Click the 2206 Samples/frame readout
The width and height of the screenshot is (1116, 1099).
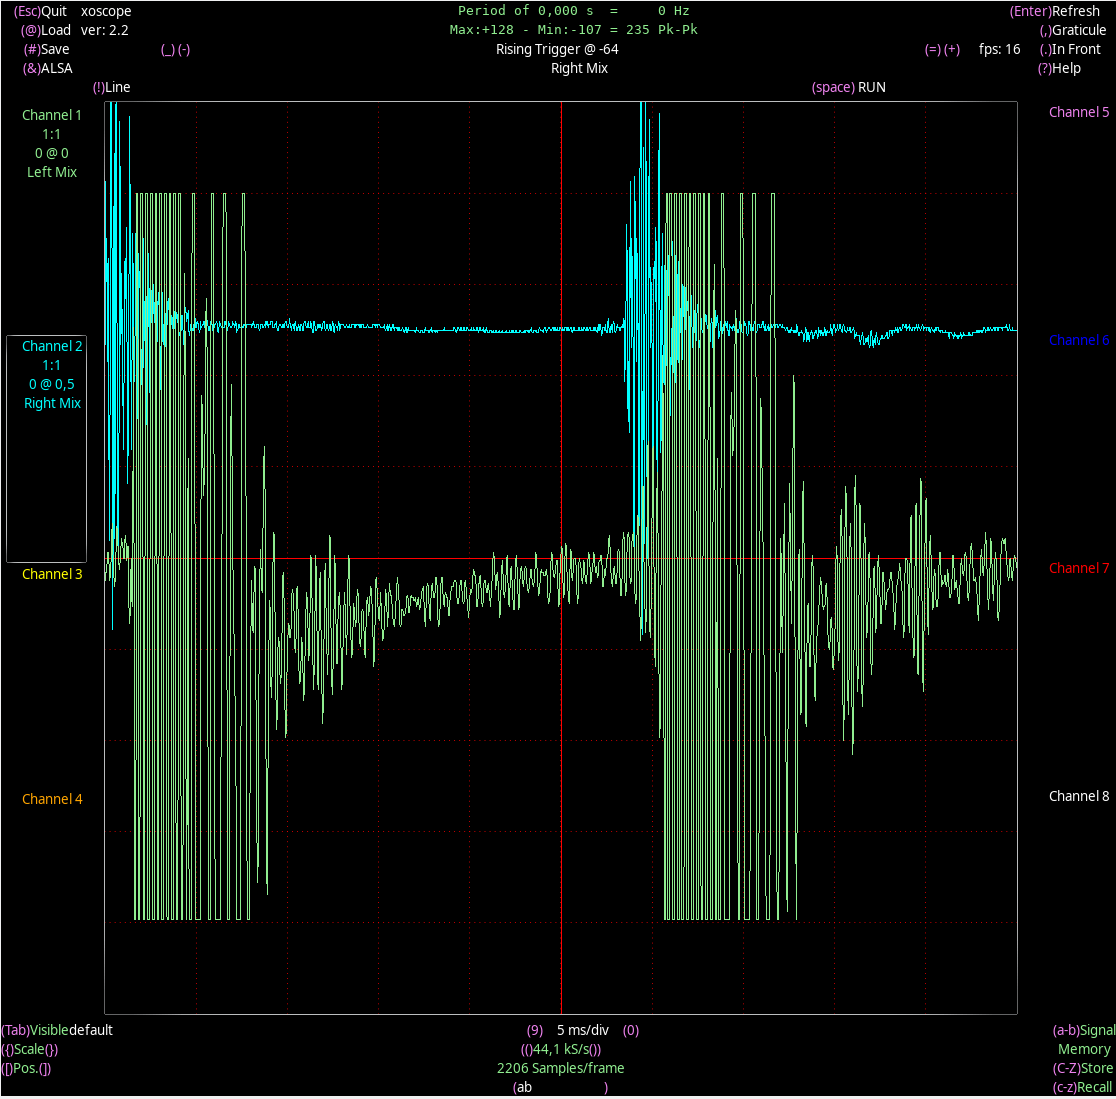click(561, 1068)
